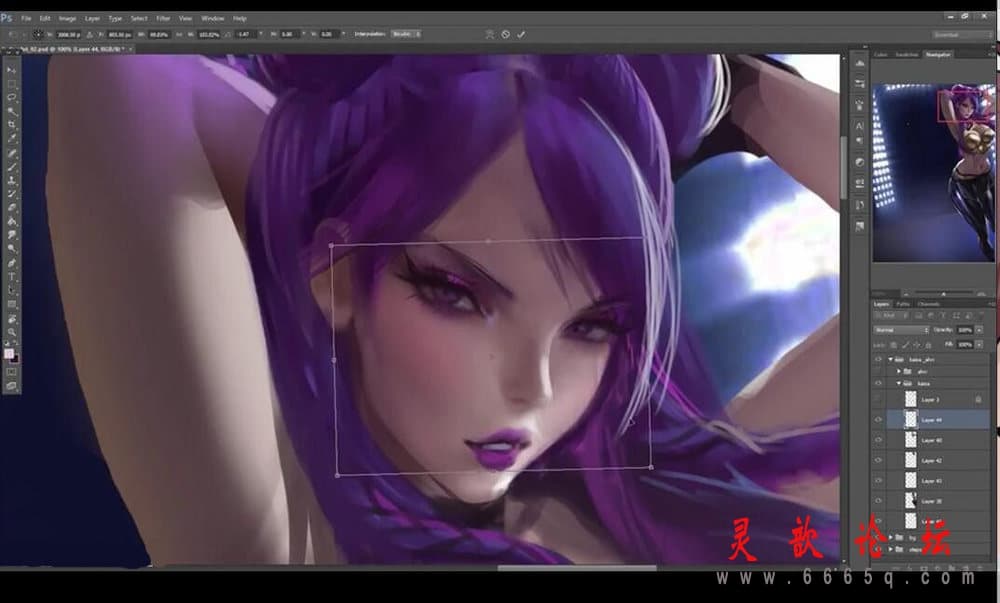The width and height of the screenshot is (1000, 603).
Task: Commit the transform with the checkmark
Action: 521,34
